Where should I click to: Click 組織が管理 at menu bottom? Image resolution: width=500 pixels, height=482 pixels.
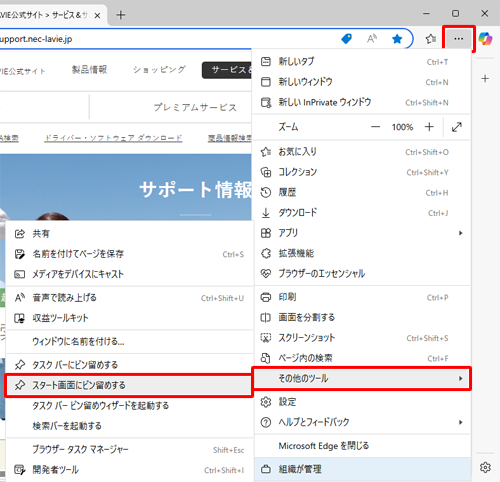click(x=362, y=469)
